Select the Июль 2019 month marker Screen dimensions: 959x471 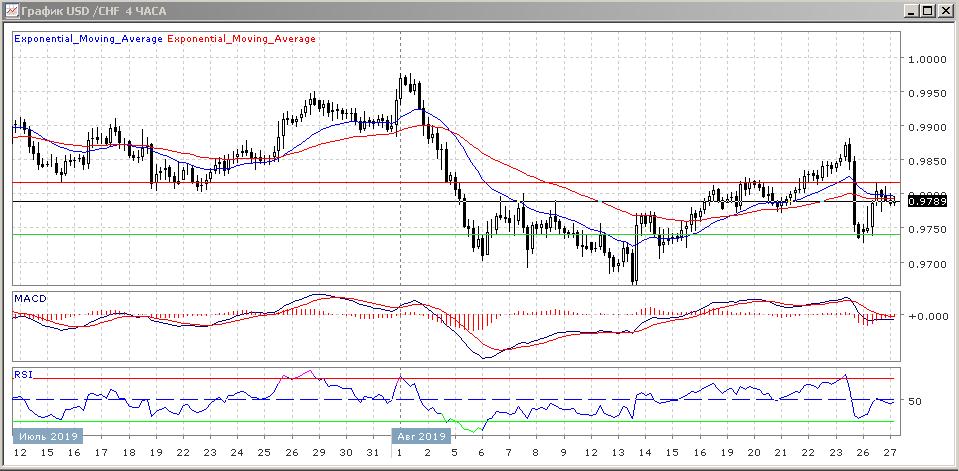[47, 437]
